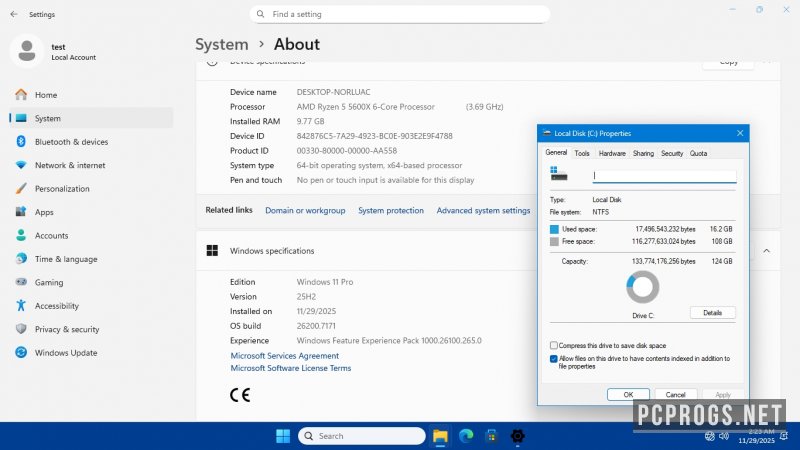Viewport: 800px width, 450px height.
Task: Launch Microsoft Edge from the taskbar
Action: [466, 436]
